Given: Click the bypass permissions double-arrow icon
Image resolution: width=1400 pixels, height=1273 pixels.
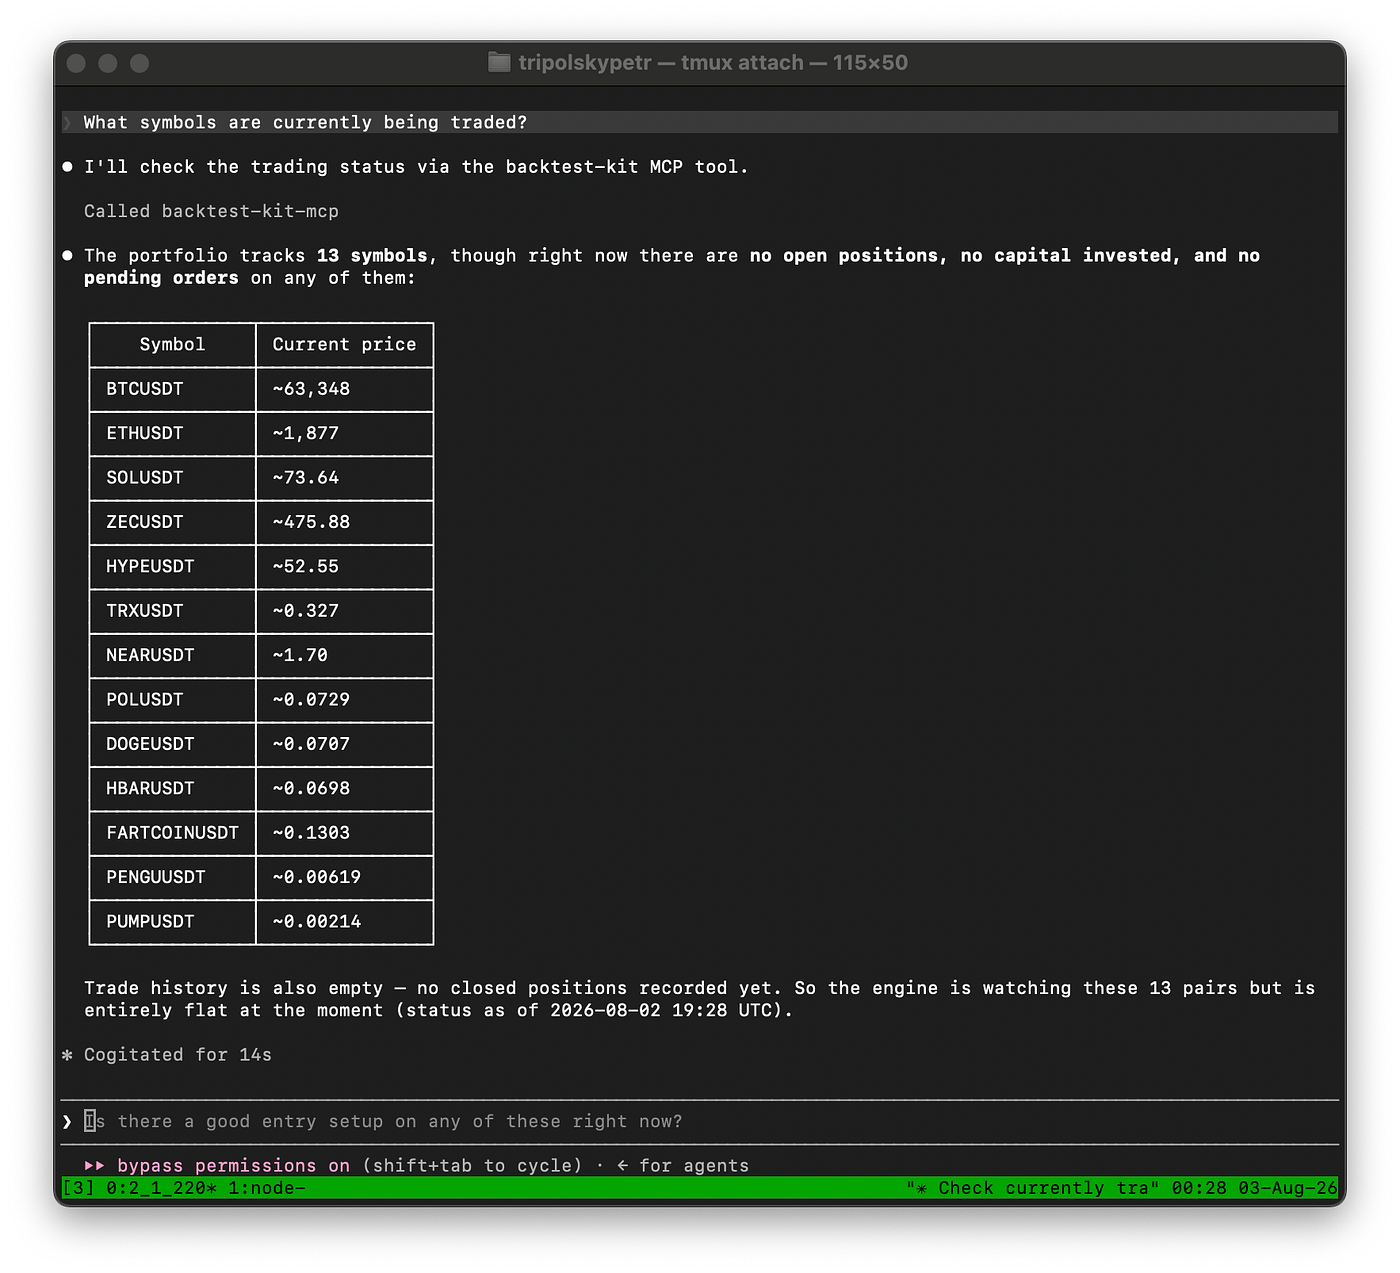Looking at the screenshot, I should pos(95,1165).
